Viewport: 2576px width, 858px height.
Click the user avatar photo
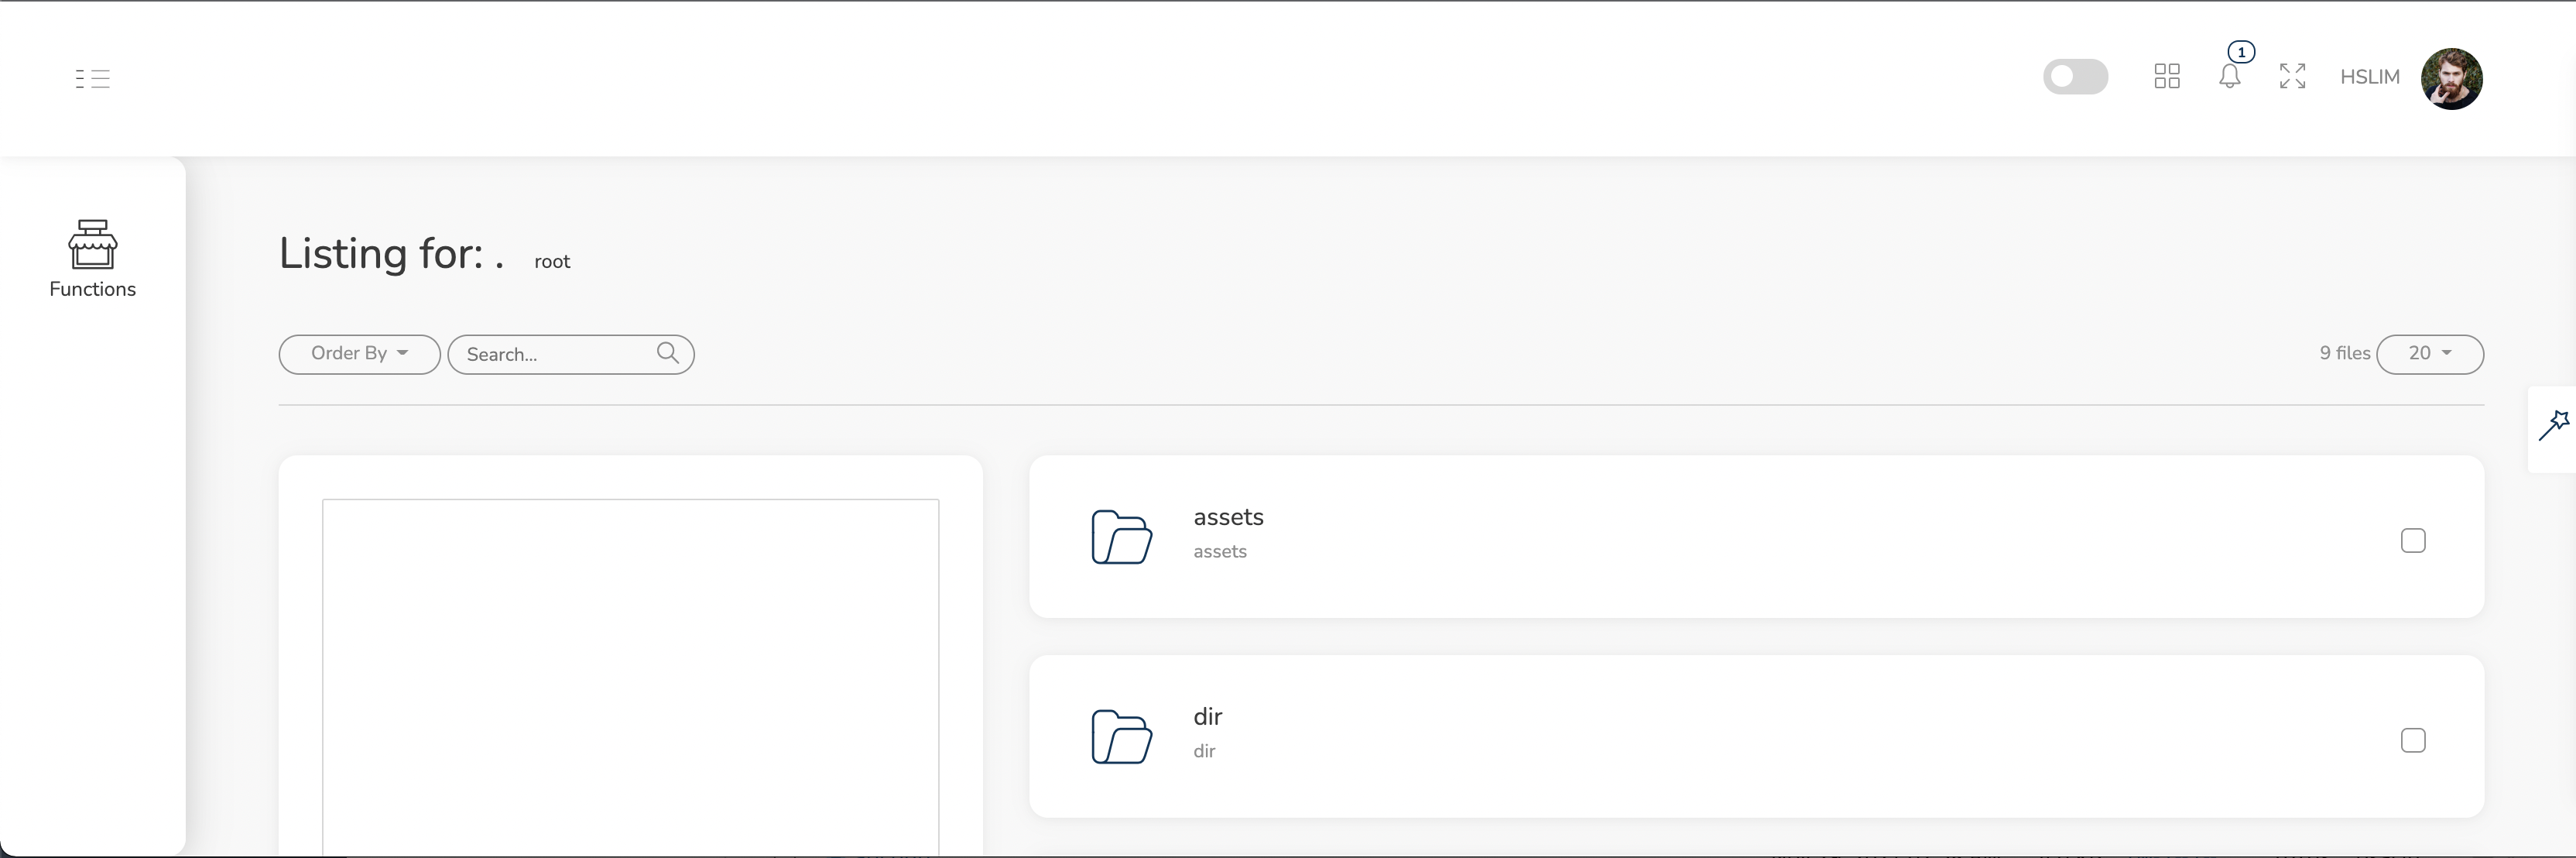click(x=2451, y=78)
